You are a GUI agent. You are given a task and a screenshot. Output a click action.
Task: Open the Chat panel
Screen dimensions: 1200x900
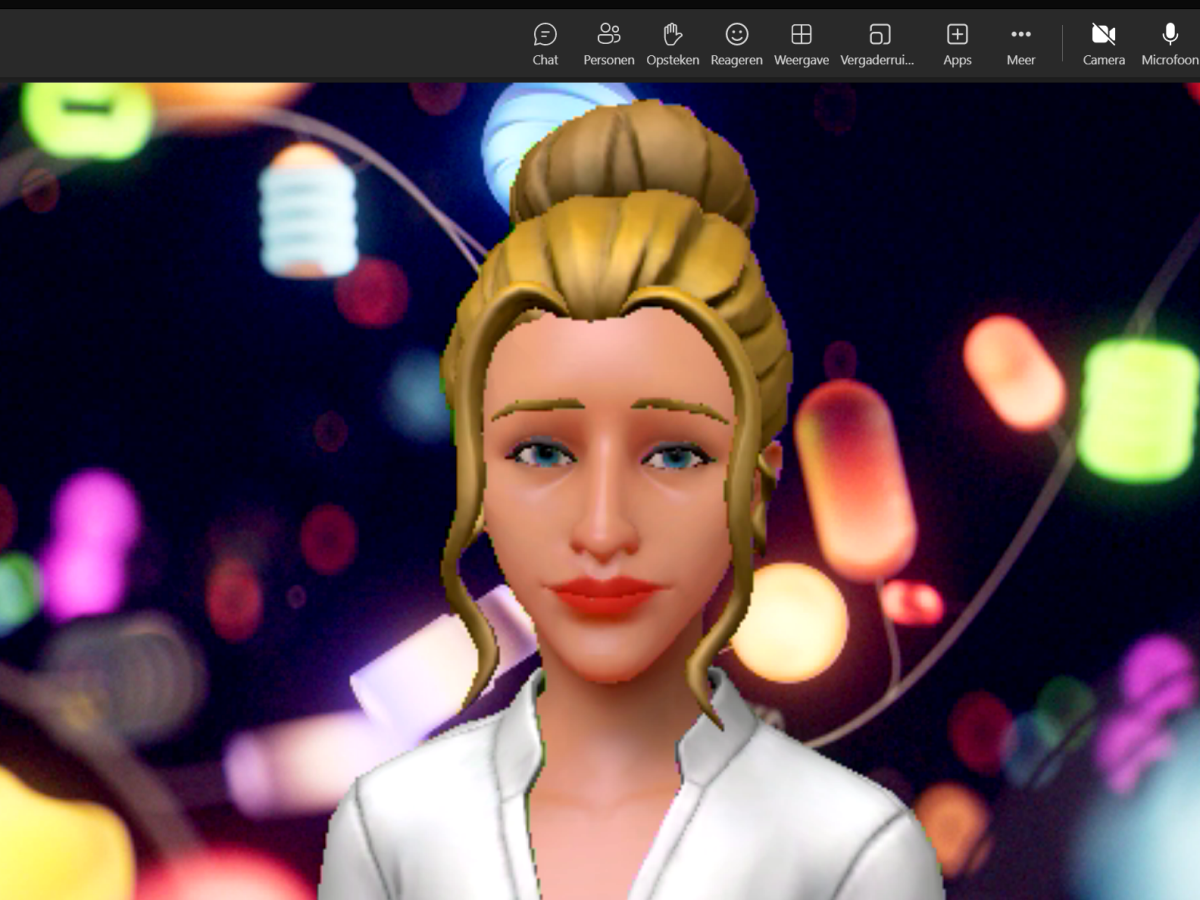[545, 42]
